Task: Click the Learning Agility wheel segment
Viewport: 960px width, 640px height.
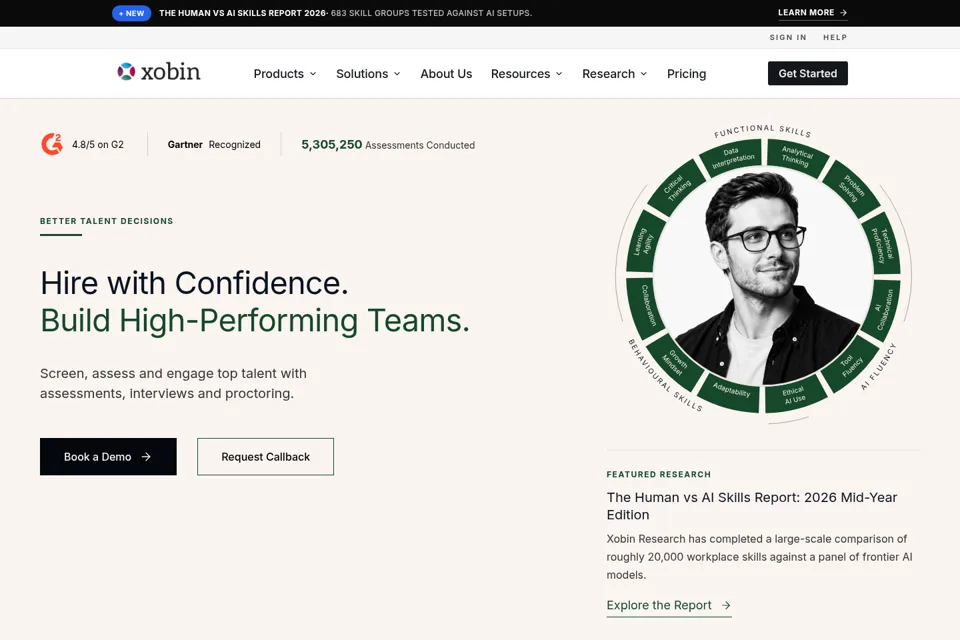Action: 644,243
